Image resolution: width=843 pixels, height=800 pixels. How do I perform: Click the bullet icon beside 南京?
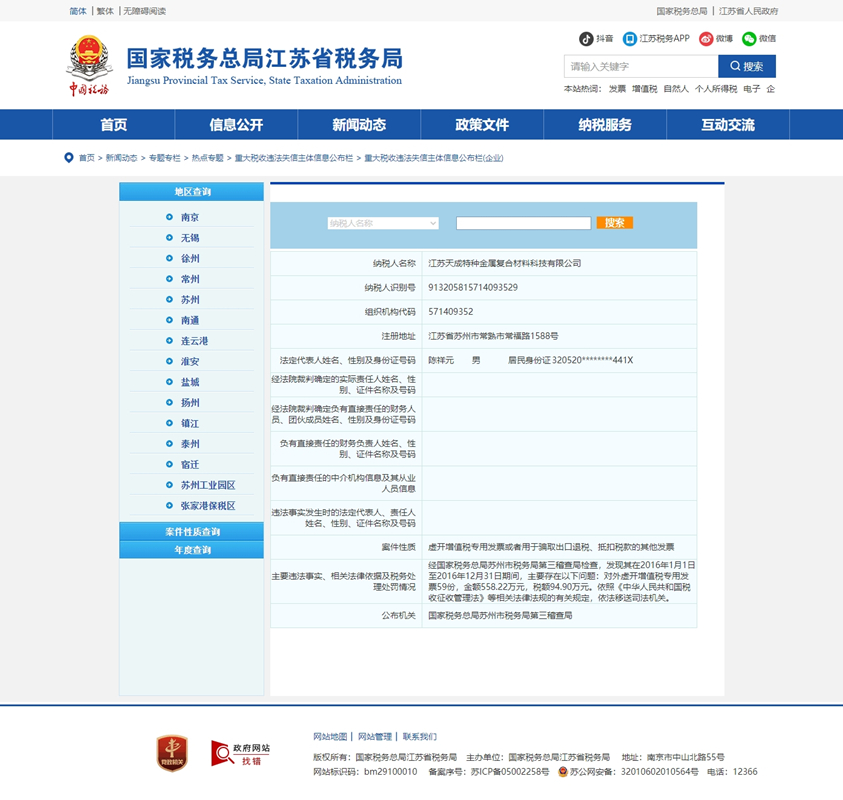169,217
